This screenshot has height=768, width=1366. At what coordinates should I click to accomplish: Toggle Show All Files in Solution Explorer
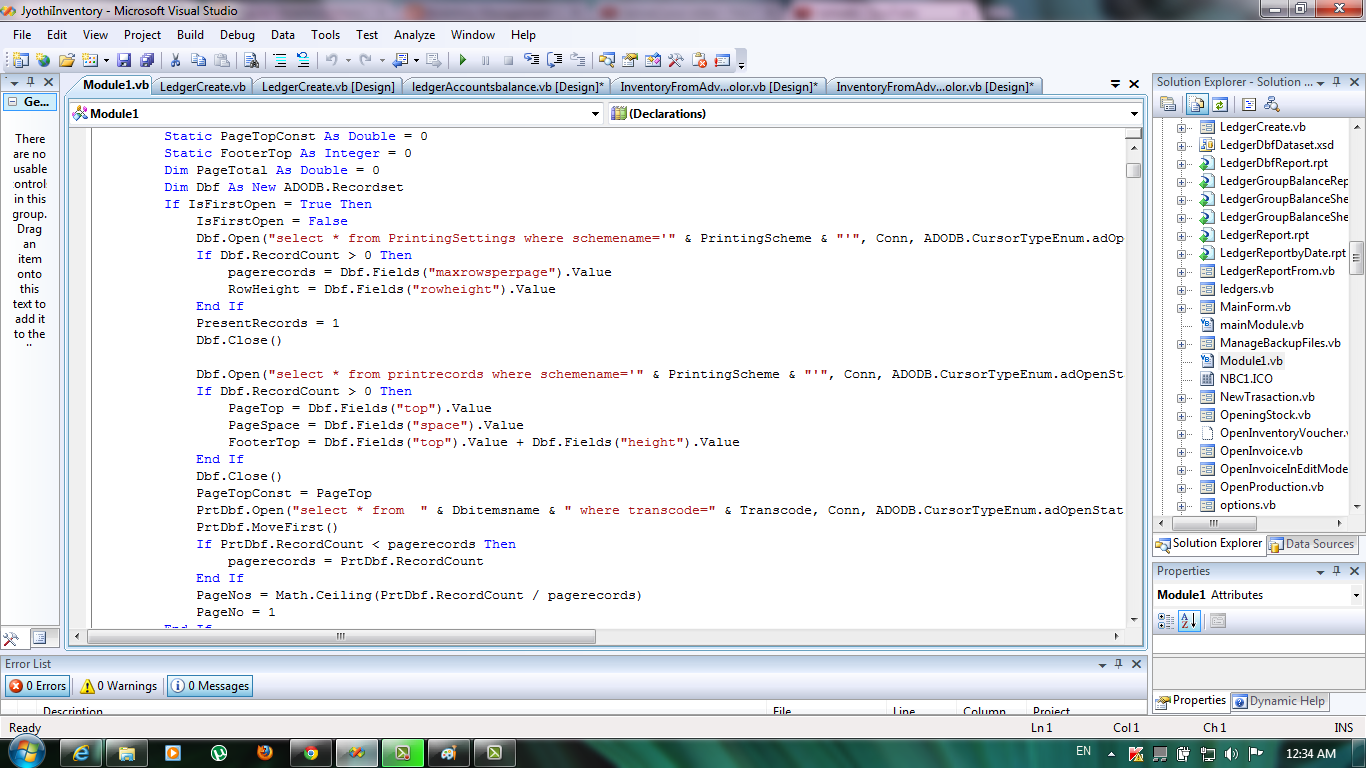click(x=1196, y=104)
